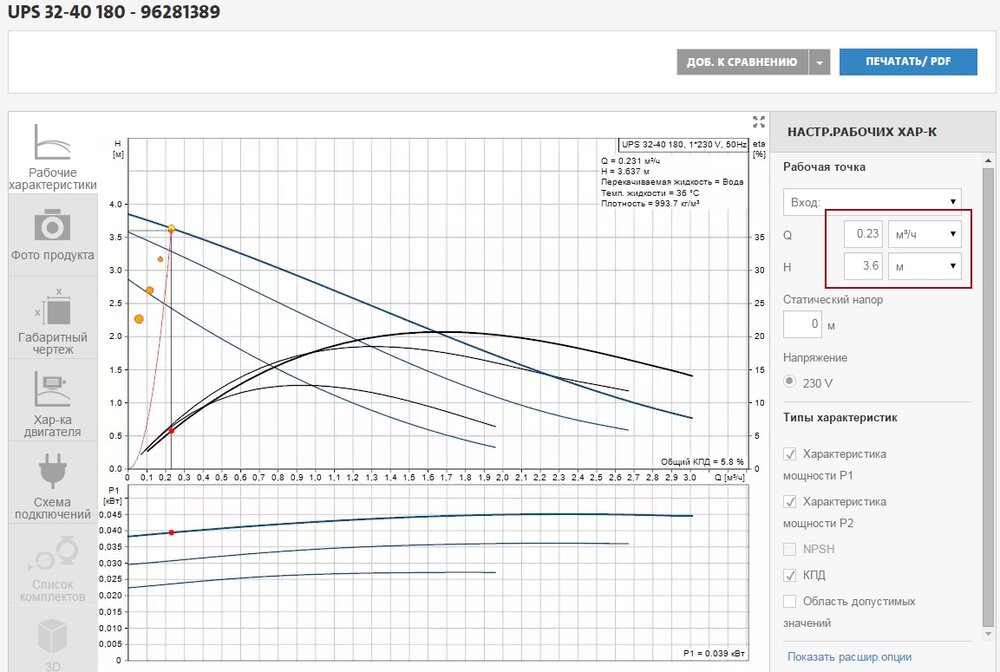Open the Рабочие характеристики curve icon

(x=52, y=143)
